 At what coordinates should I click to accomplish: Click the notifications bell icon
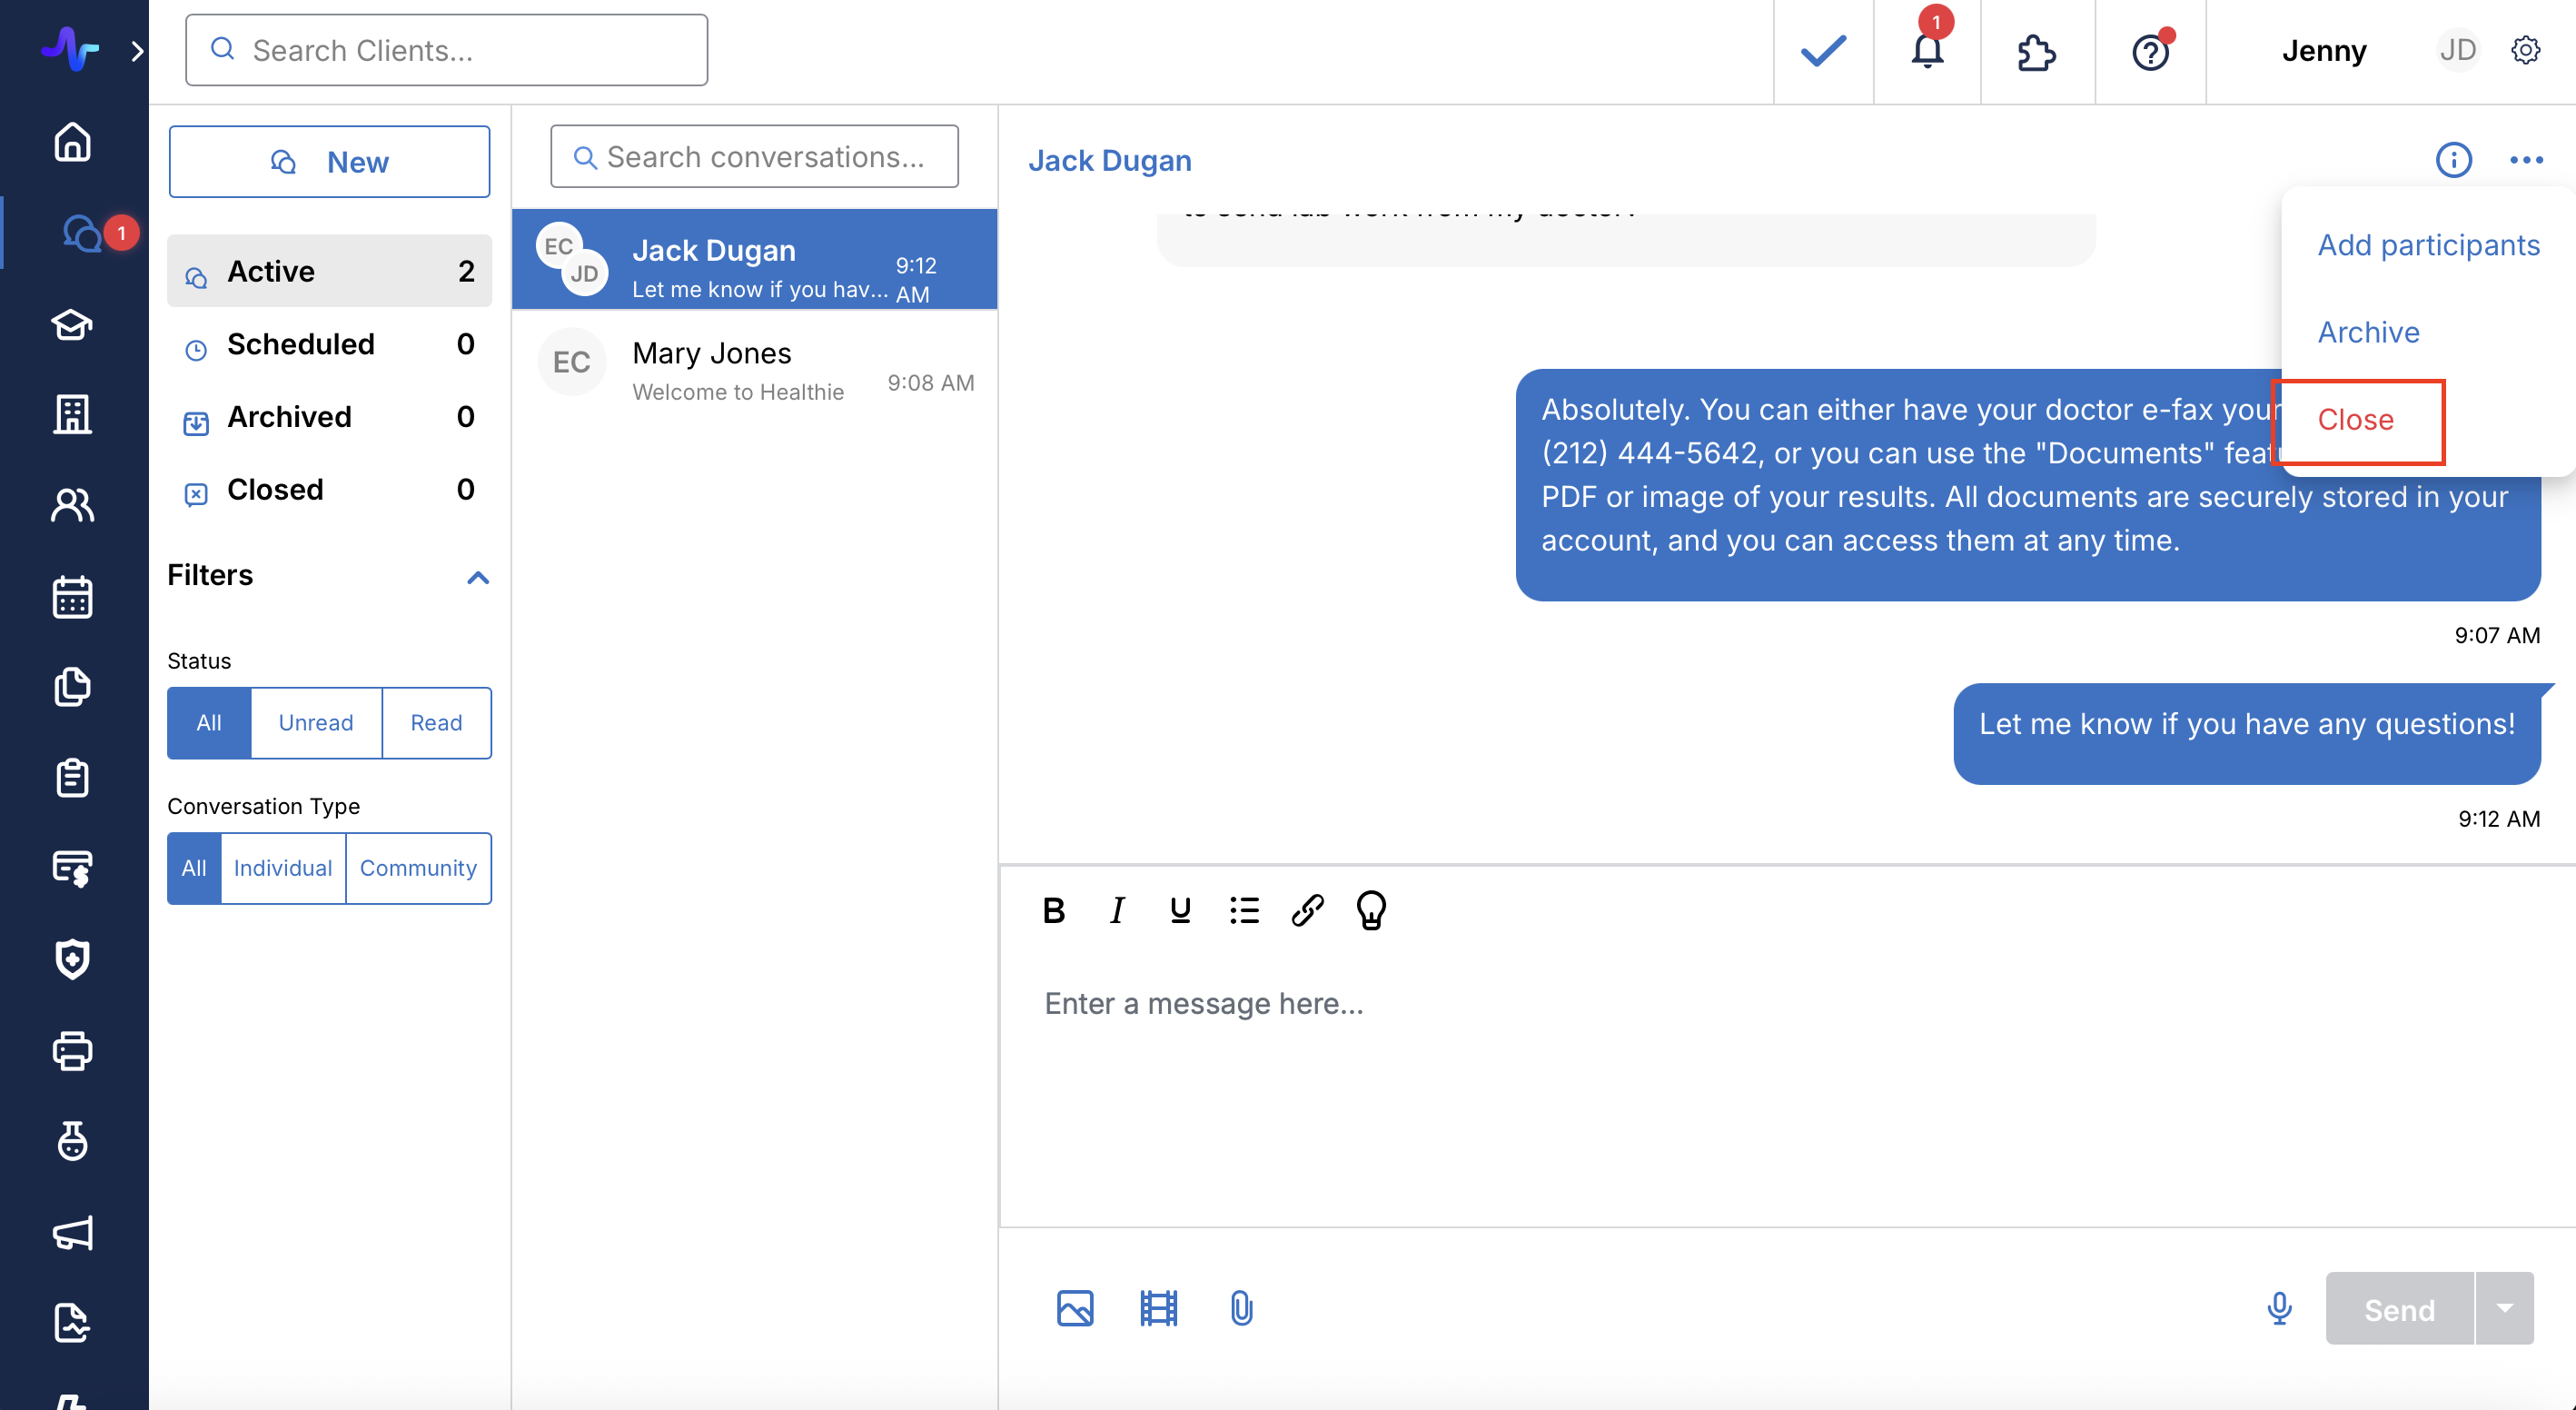1926,51
